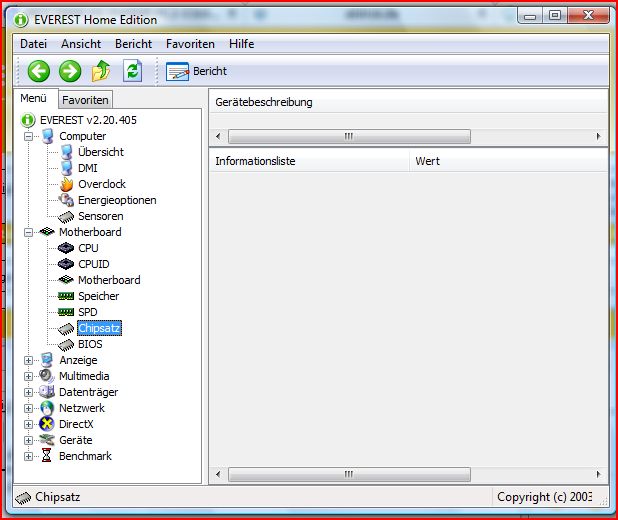Click the Overclock flame icon
The image size is (618, 520).
[x=66, y=184]
